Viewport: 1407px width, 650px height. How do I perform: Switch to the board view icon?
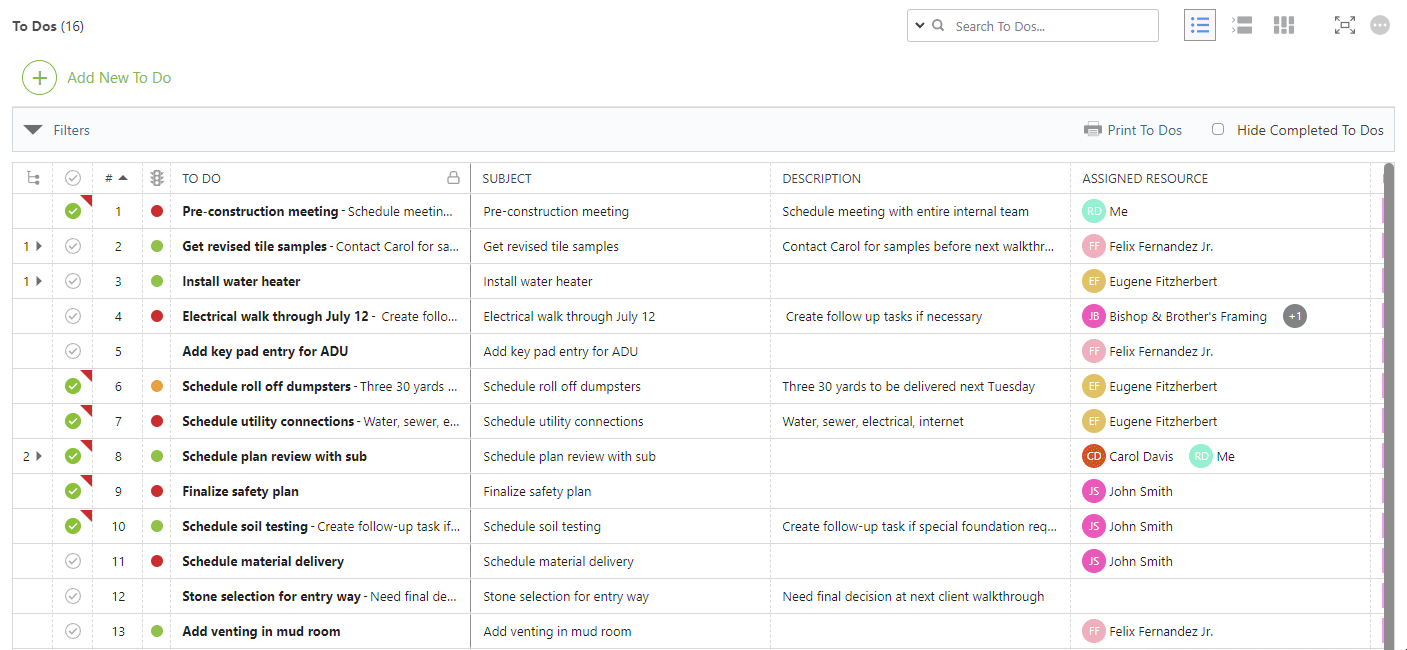(1284, 26)
